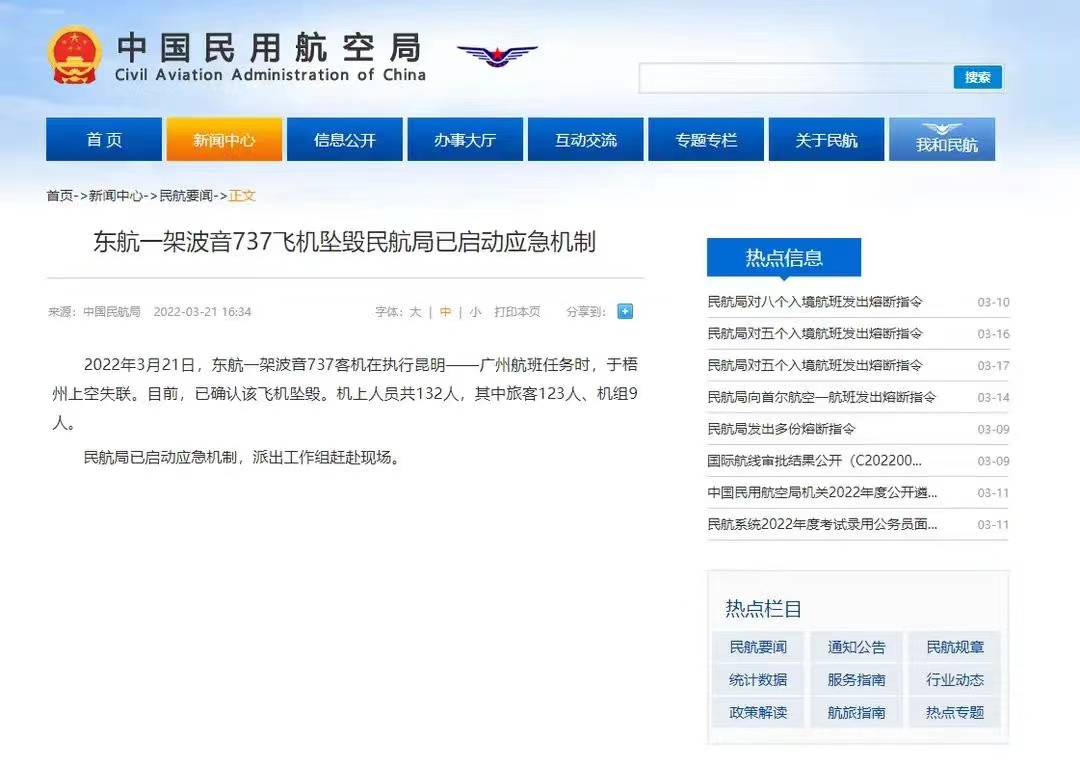Image resolution: width=1080 pixels, height=766 pixels.
Task: Open 中国民用航空局机关2022年度公开遴... link
Action: (822, 492)
